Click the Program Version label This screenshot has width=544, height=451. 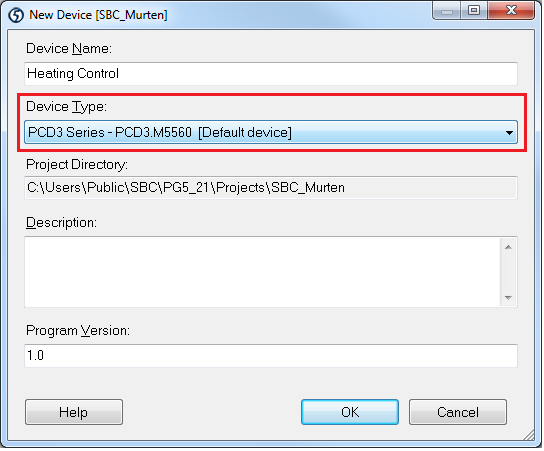tap(78, 331)
